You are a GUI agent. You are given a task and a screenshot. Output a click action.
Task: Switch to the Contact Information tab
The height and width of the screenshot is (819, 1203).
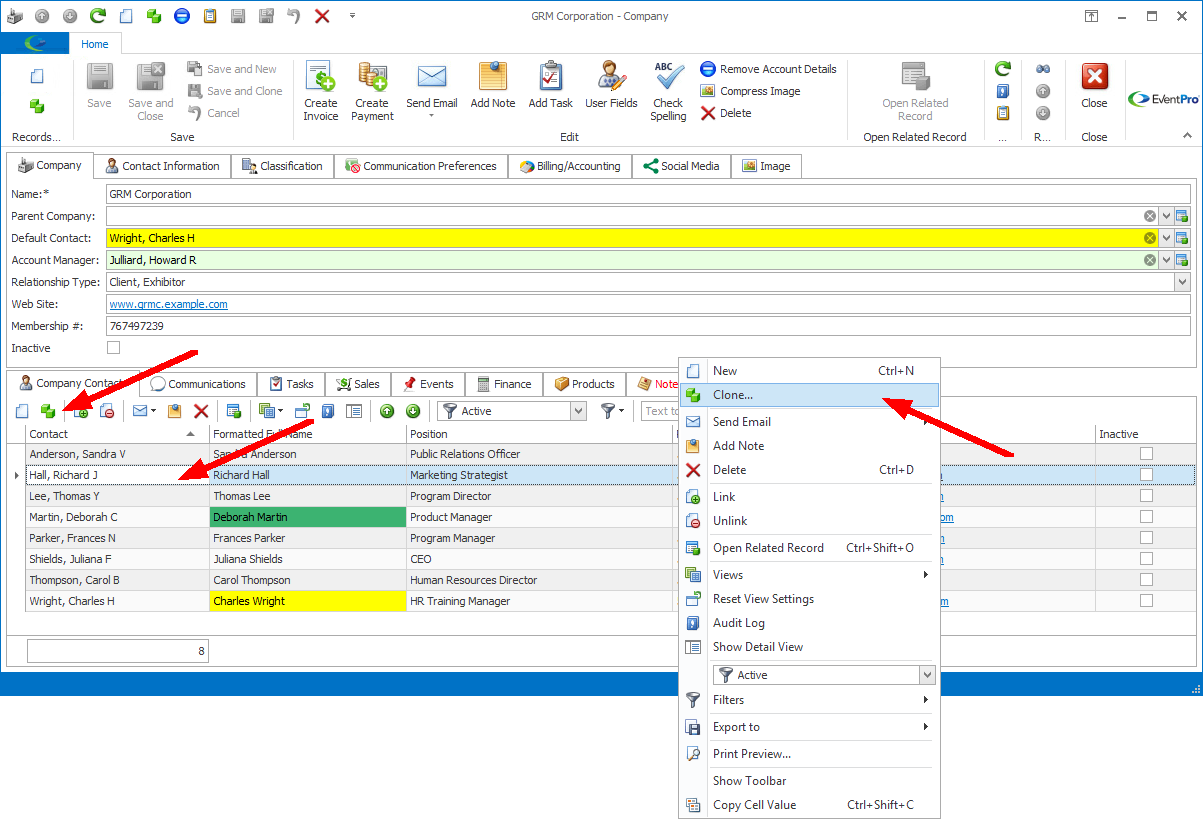point(163,166)
